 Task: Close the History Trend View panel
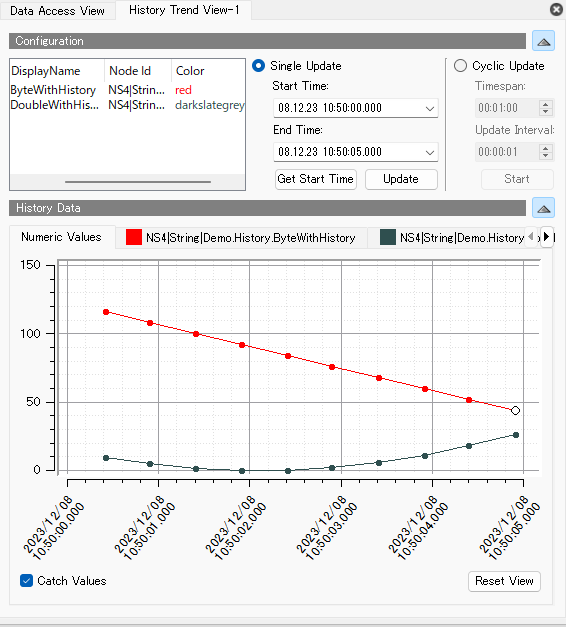(556, 9)
